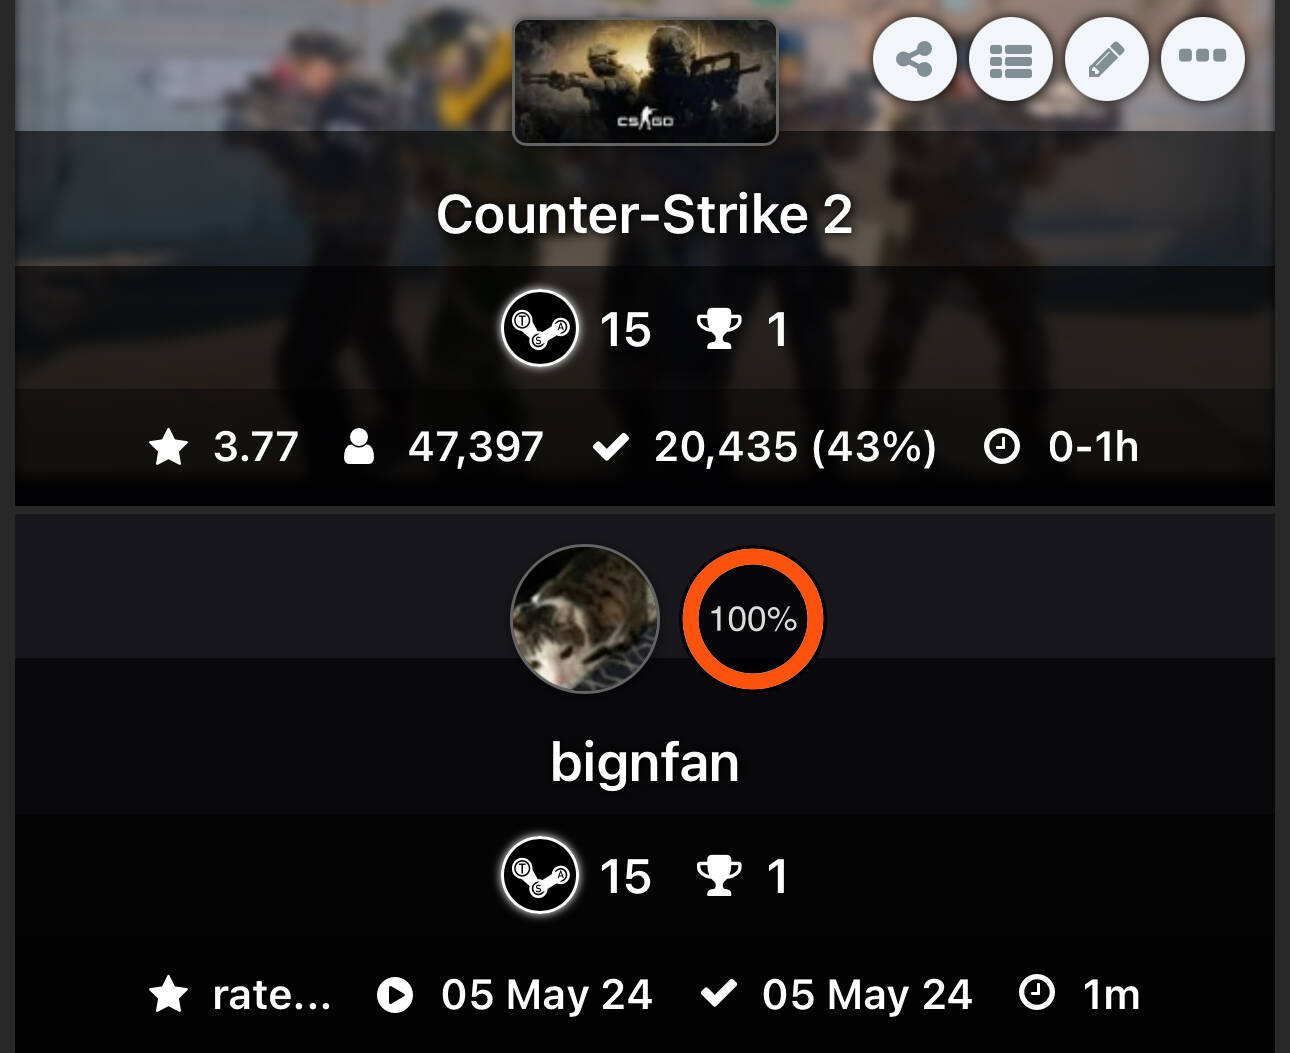Click the Steam icon in game stats
1290x1053 pixels.
540,328
